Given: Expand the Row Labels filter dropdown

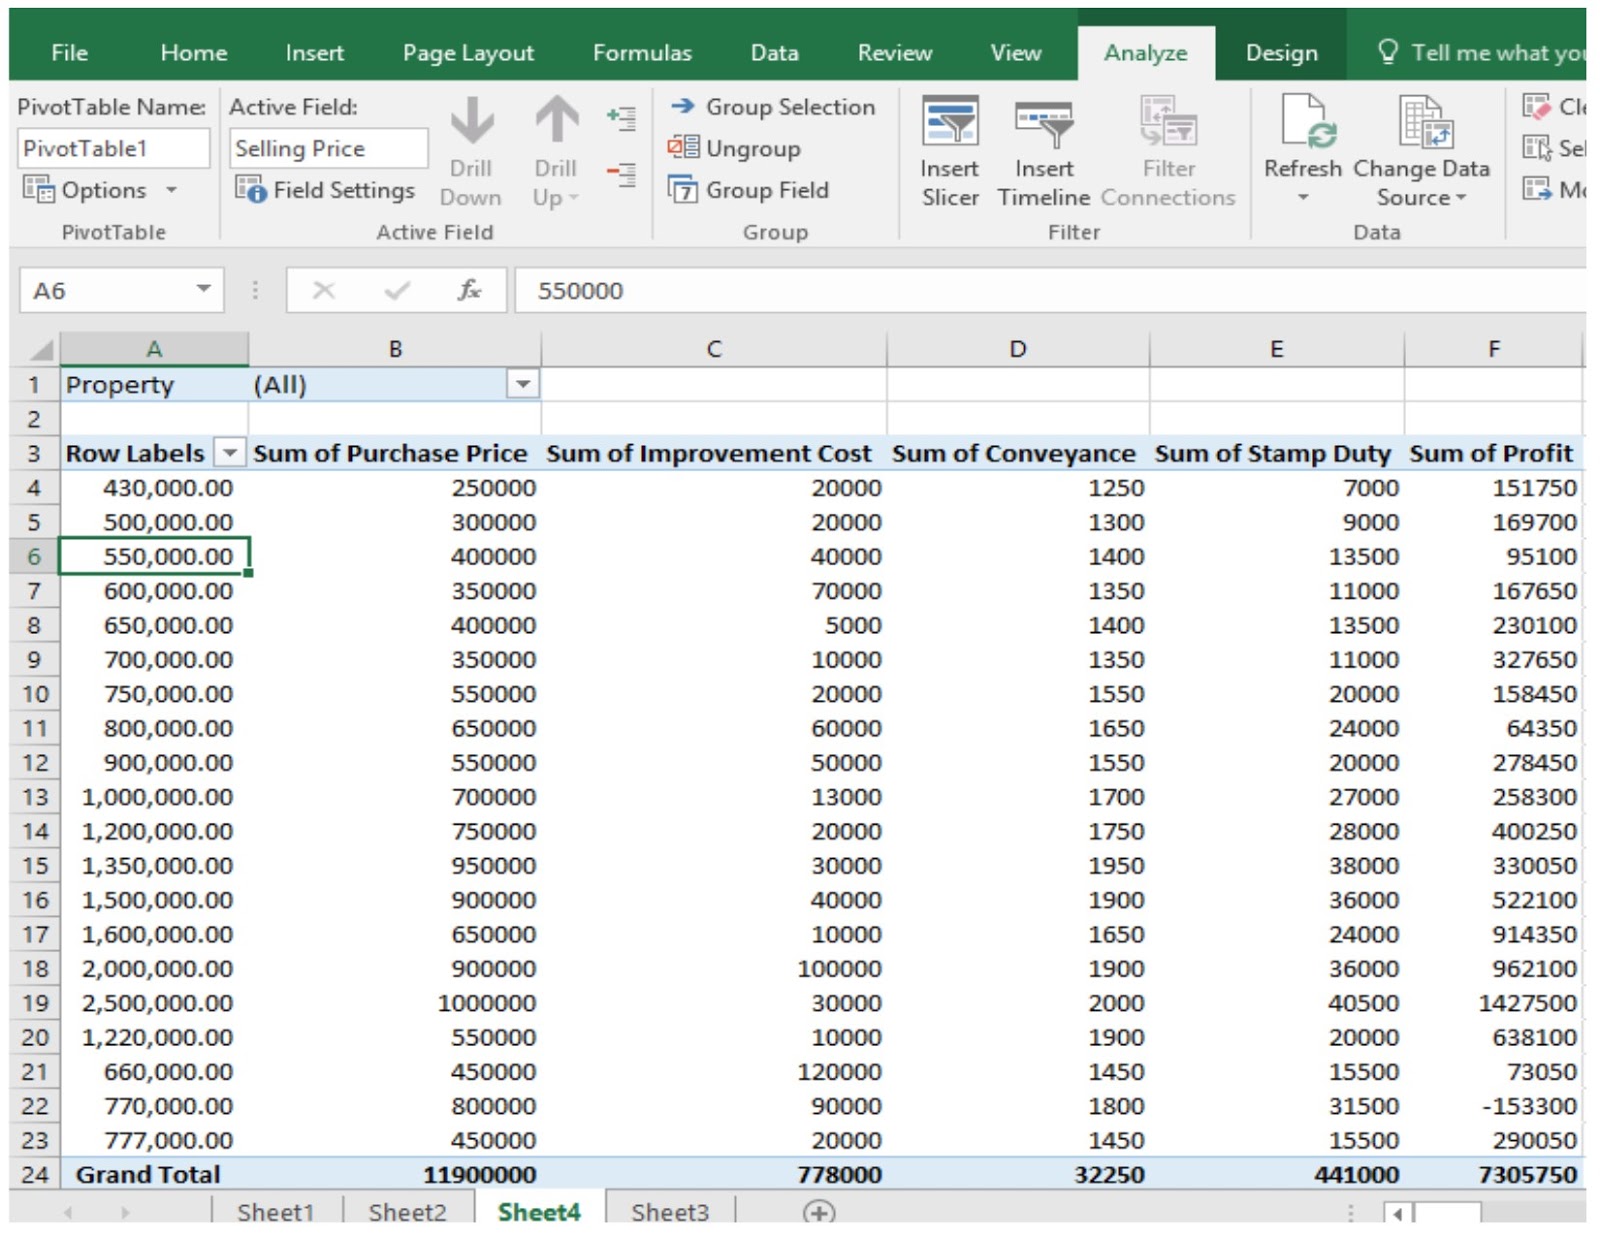Looking at the screenshot, I should (230, 453).
